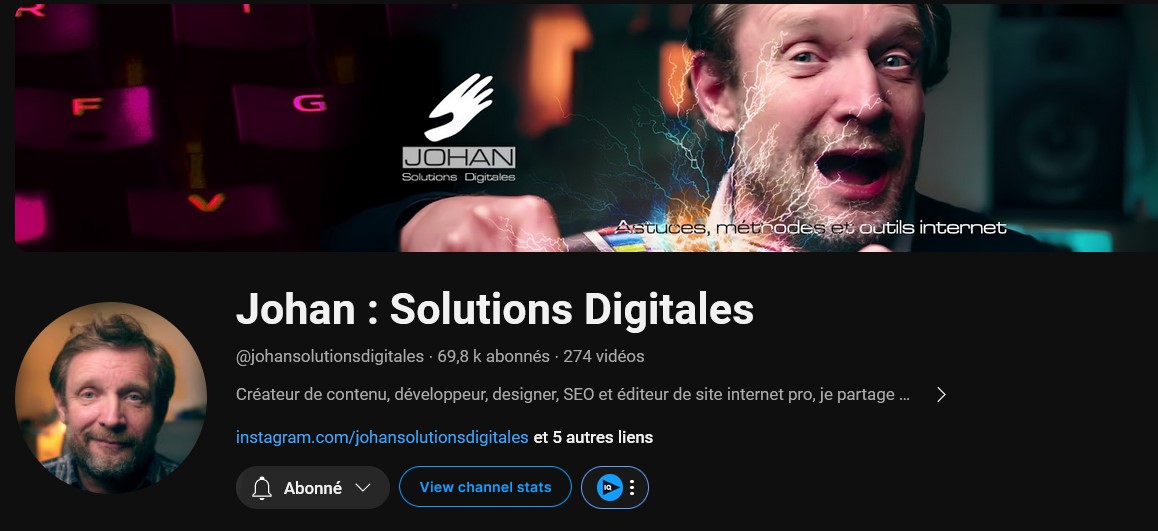This screenshot has height=531, width=1158.
Task: Open the vidIQ round blue icon
Action: 609,487
